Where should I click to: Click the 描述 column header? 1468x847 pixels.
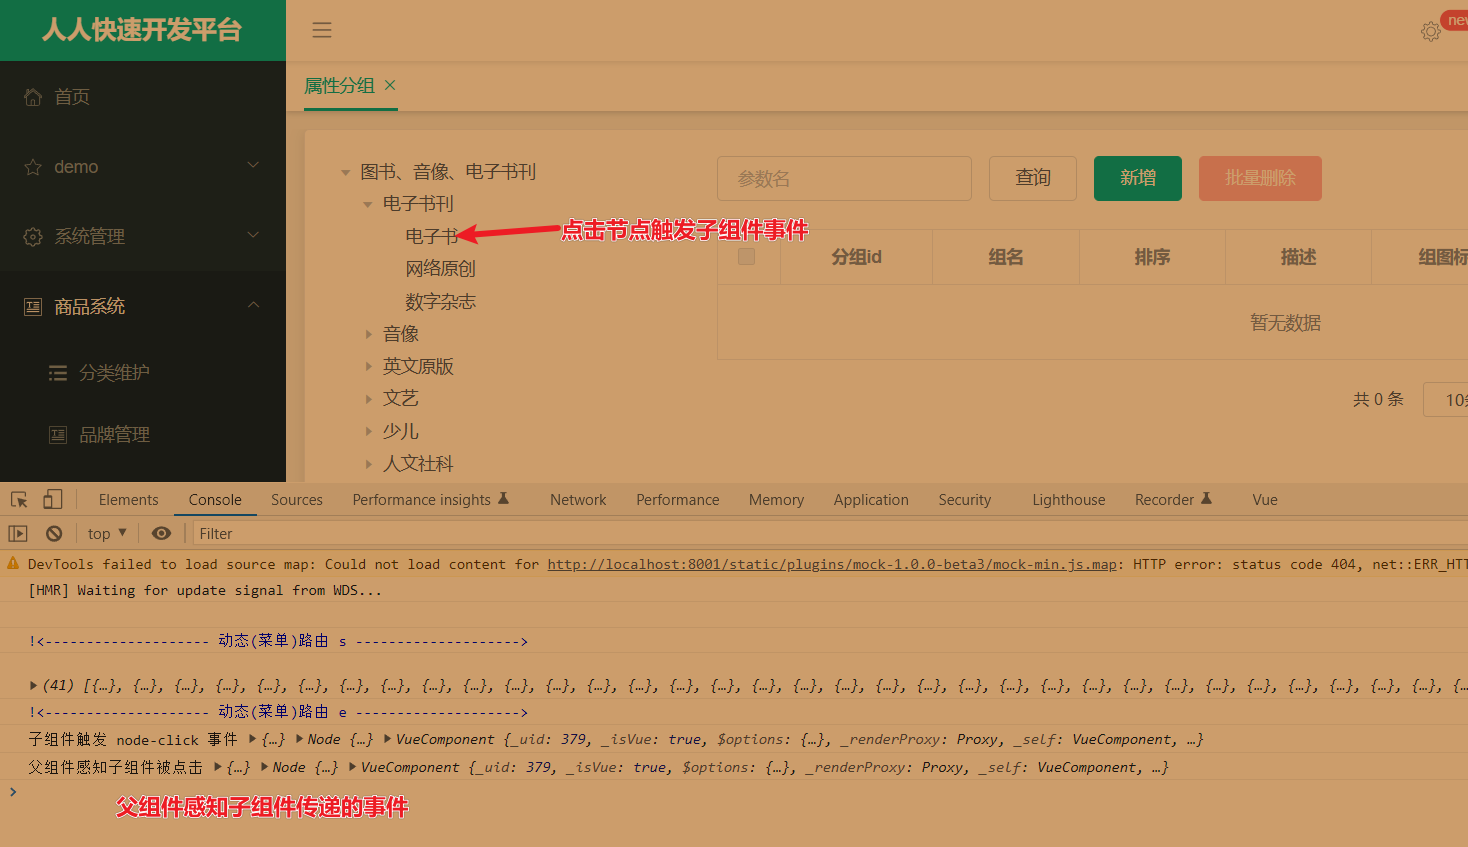pos(1298,257)
